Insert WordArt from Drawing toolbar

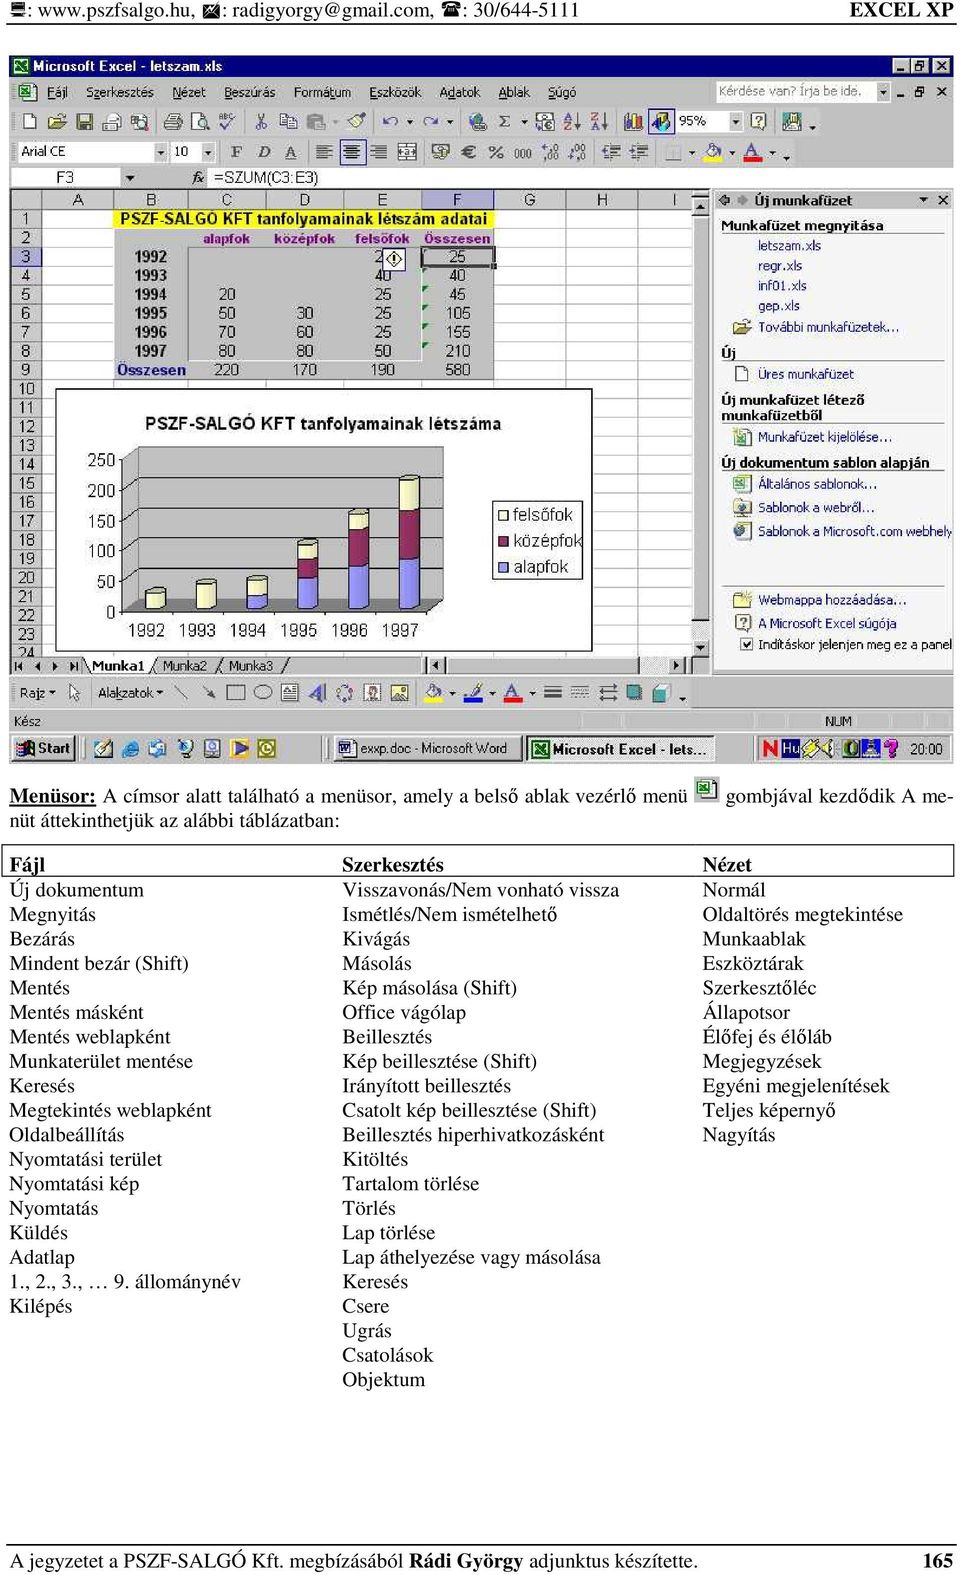click(317, 692)
